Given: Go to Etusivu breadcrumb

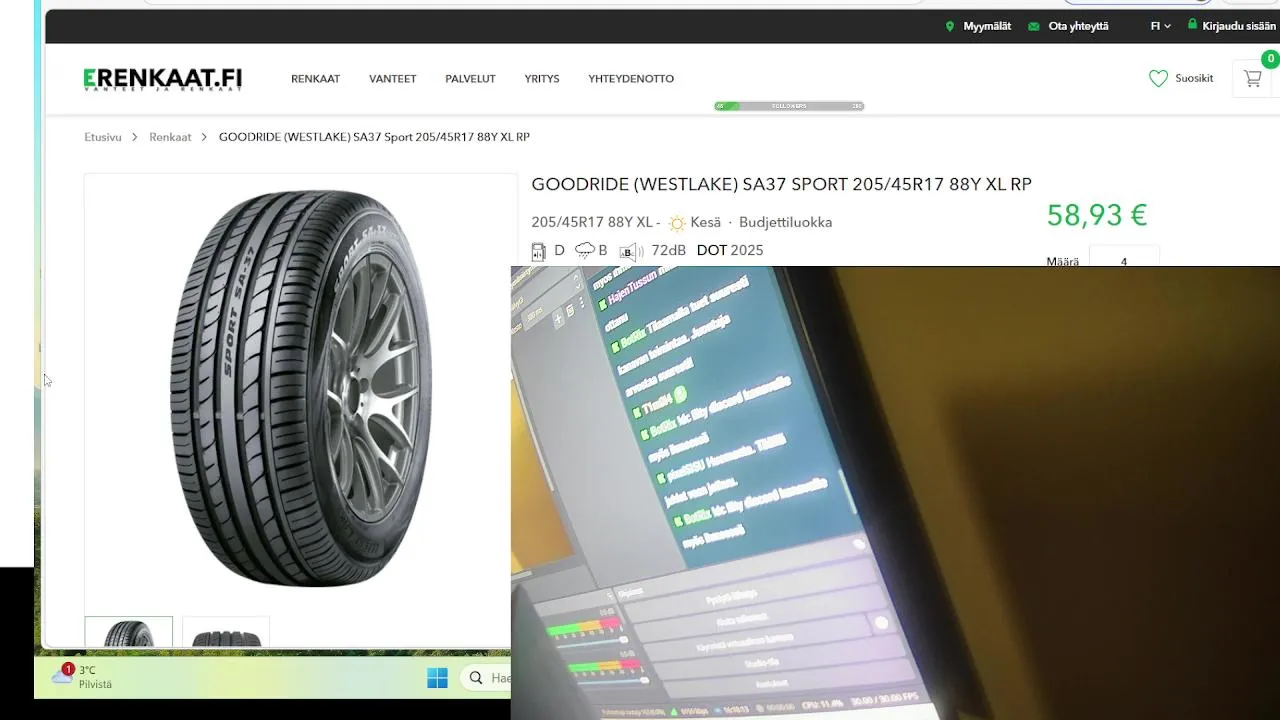Looking at the screenshot, I should point(103,137).
